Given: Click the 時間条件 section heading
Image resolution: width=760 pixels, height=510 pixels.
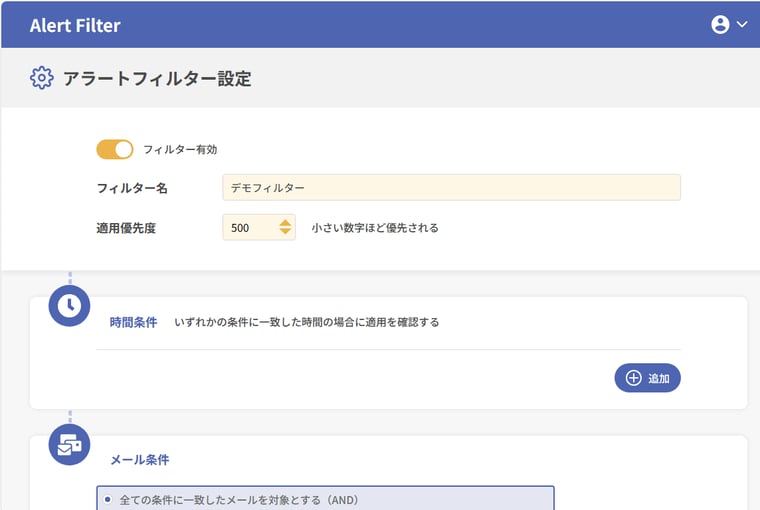Looking at the screenshot, I should point(133,322).
